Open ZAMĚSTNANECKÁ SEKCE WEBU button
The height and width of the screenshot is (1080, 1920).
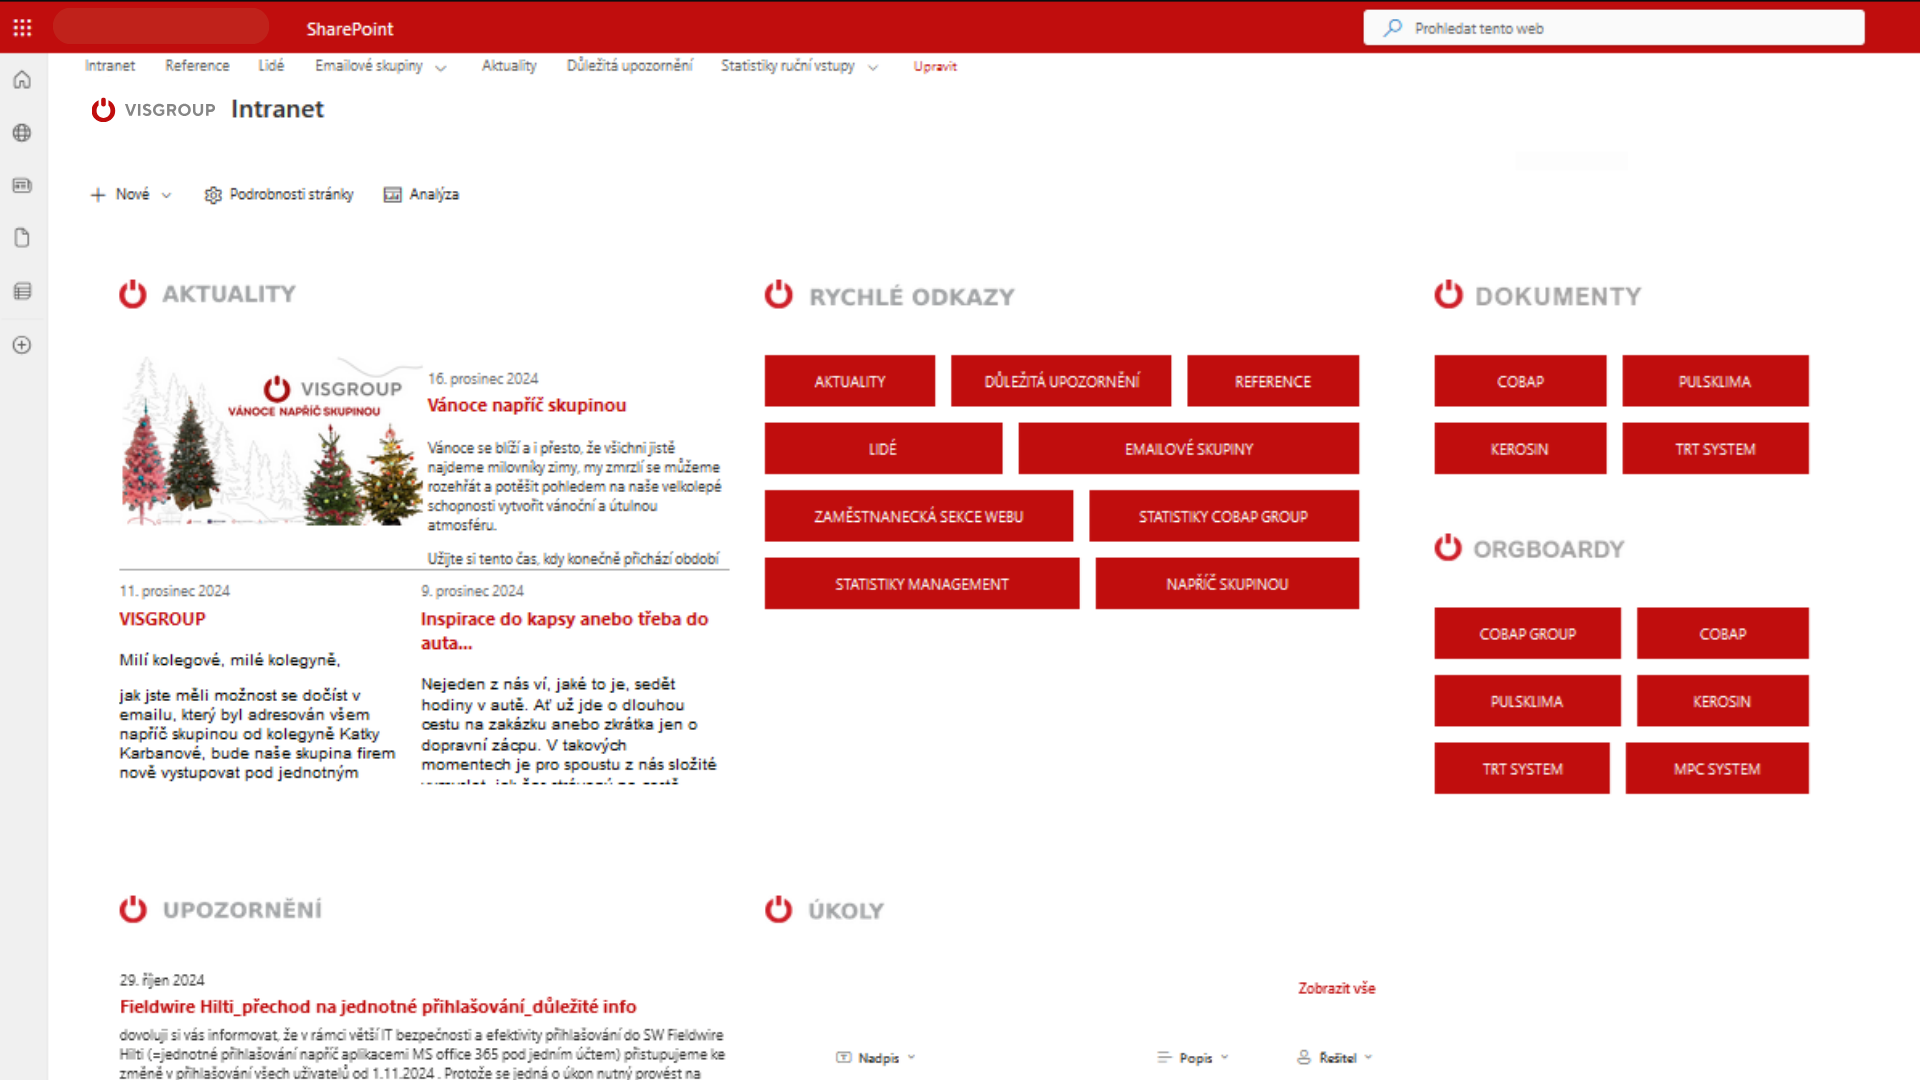point(919,516)
